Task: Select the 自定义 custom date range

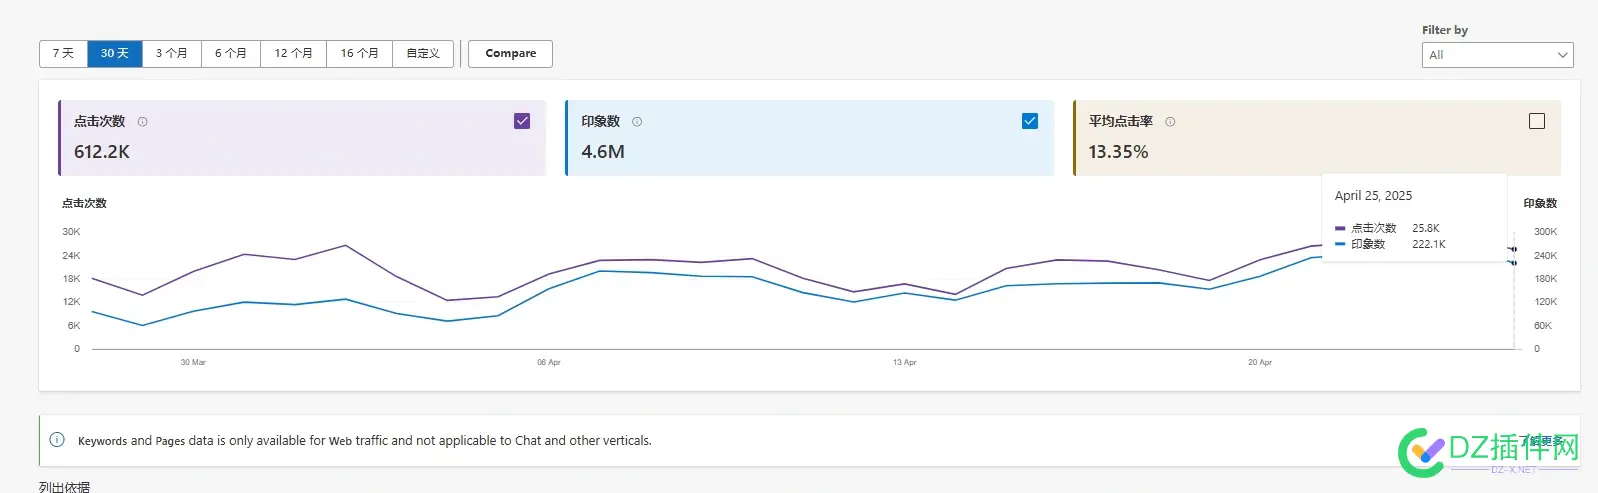Action: pos(423,53)
